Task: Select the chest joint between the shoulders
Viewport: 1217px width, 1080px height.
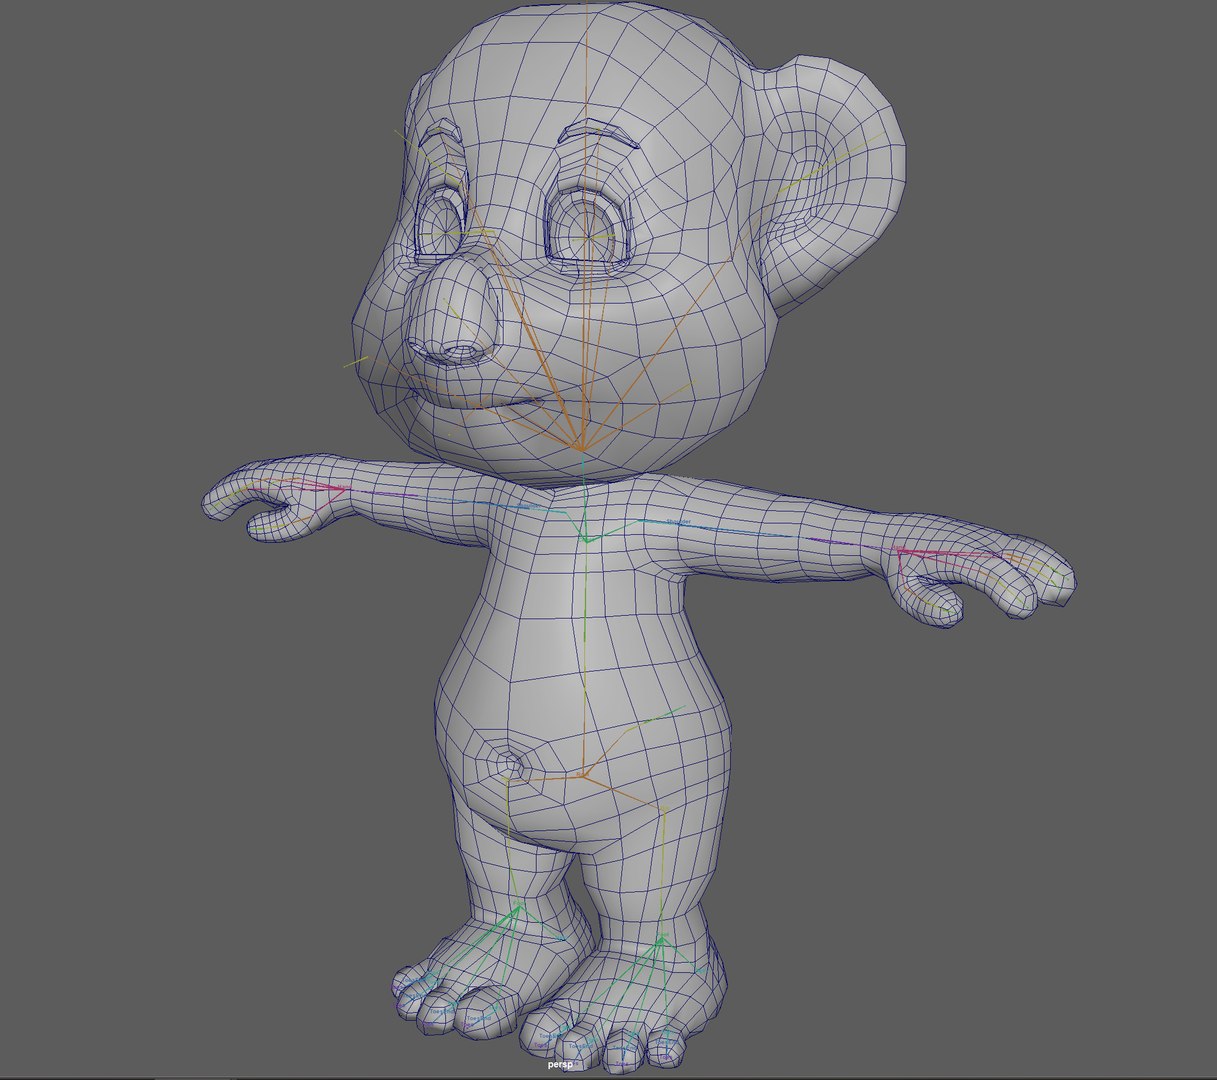Action: click(x=585, y=541)
